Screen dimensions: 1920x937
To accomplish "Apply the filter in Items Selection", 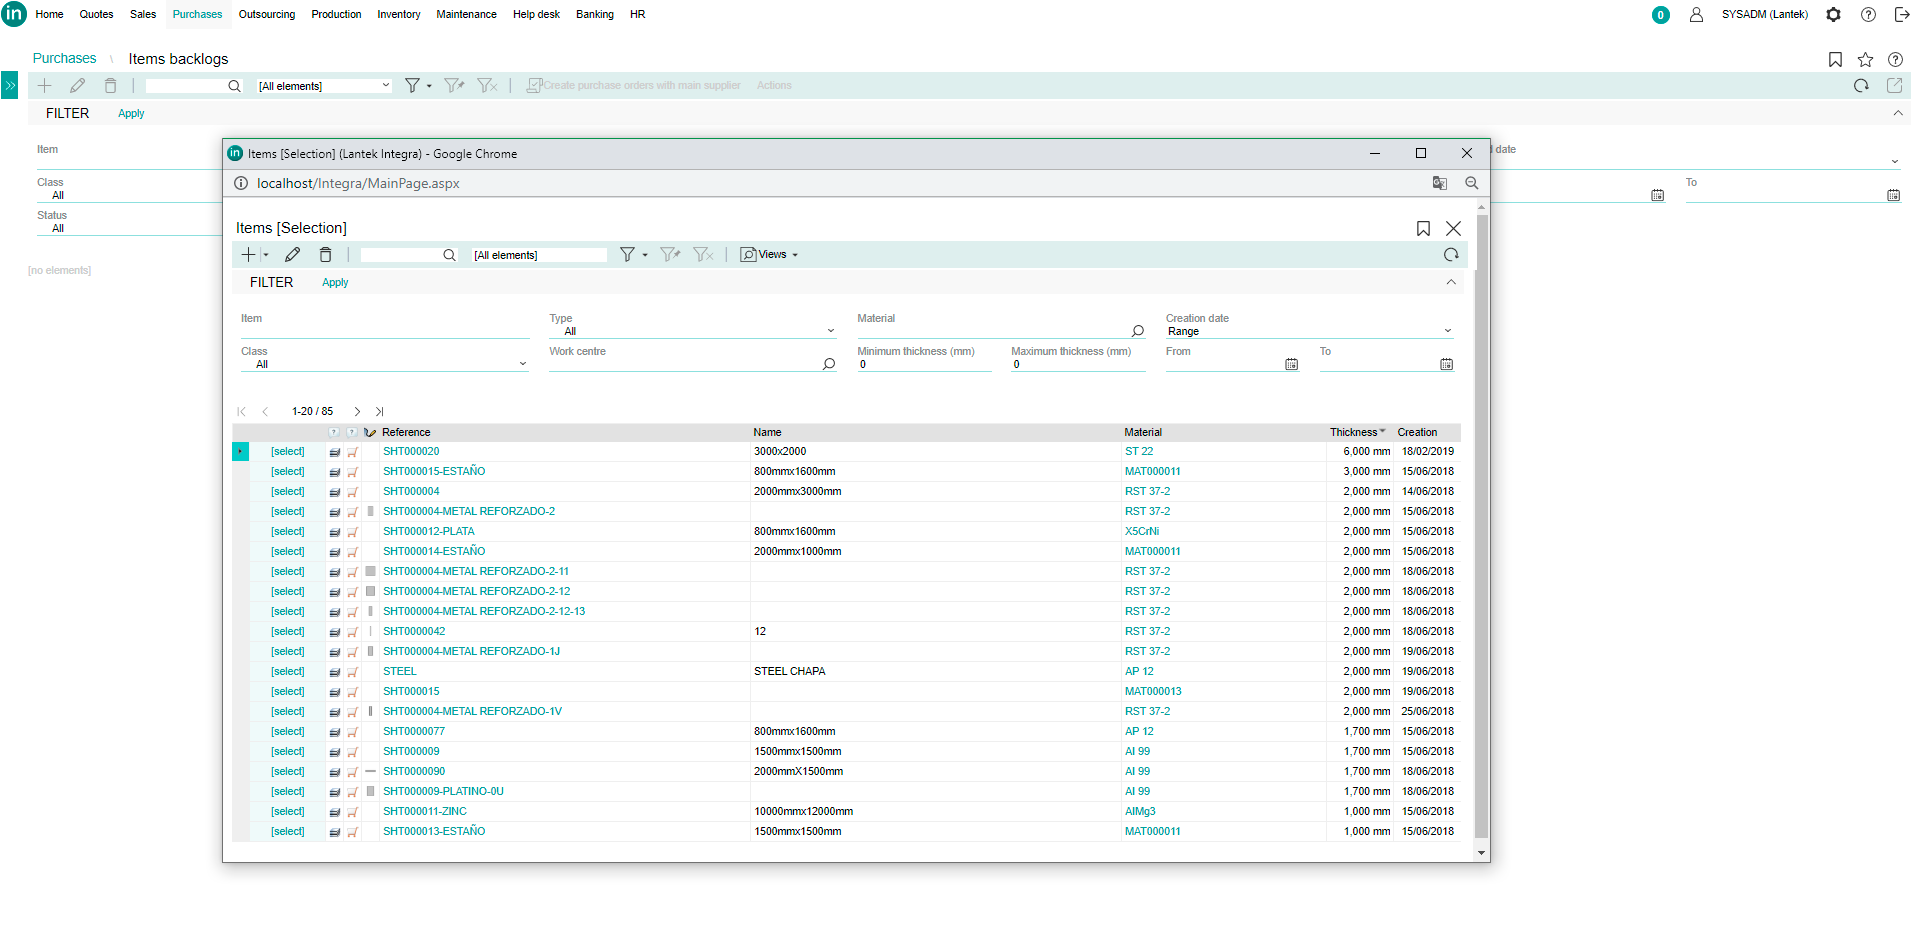I will 335,283.
